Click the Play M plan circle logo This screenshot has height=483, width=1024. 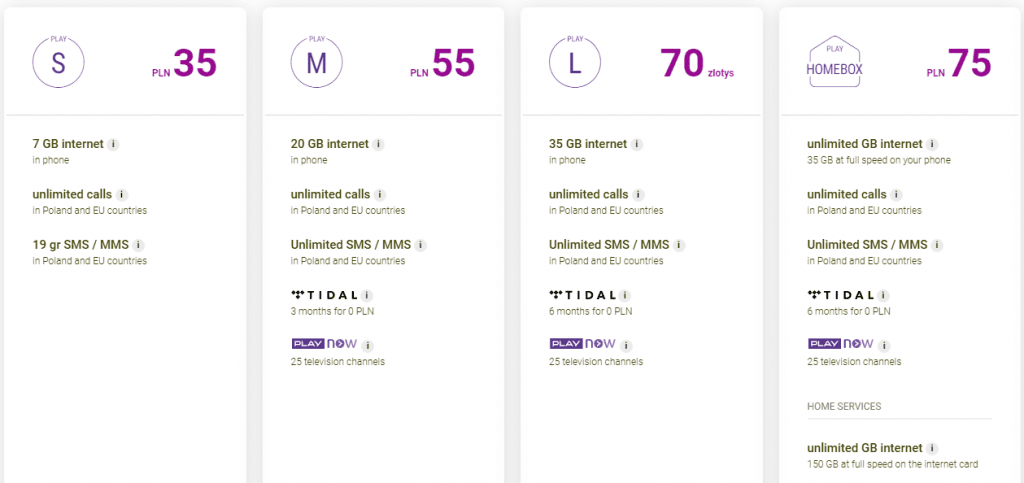[x=316, y=64]
